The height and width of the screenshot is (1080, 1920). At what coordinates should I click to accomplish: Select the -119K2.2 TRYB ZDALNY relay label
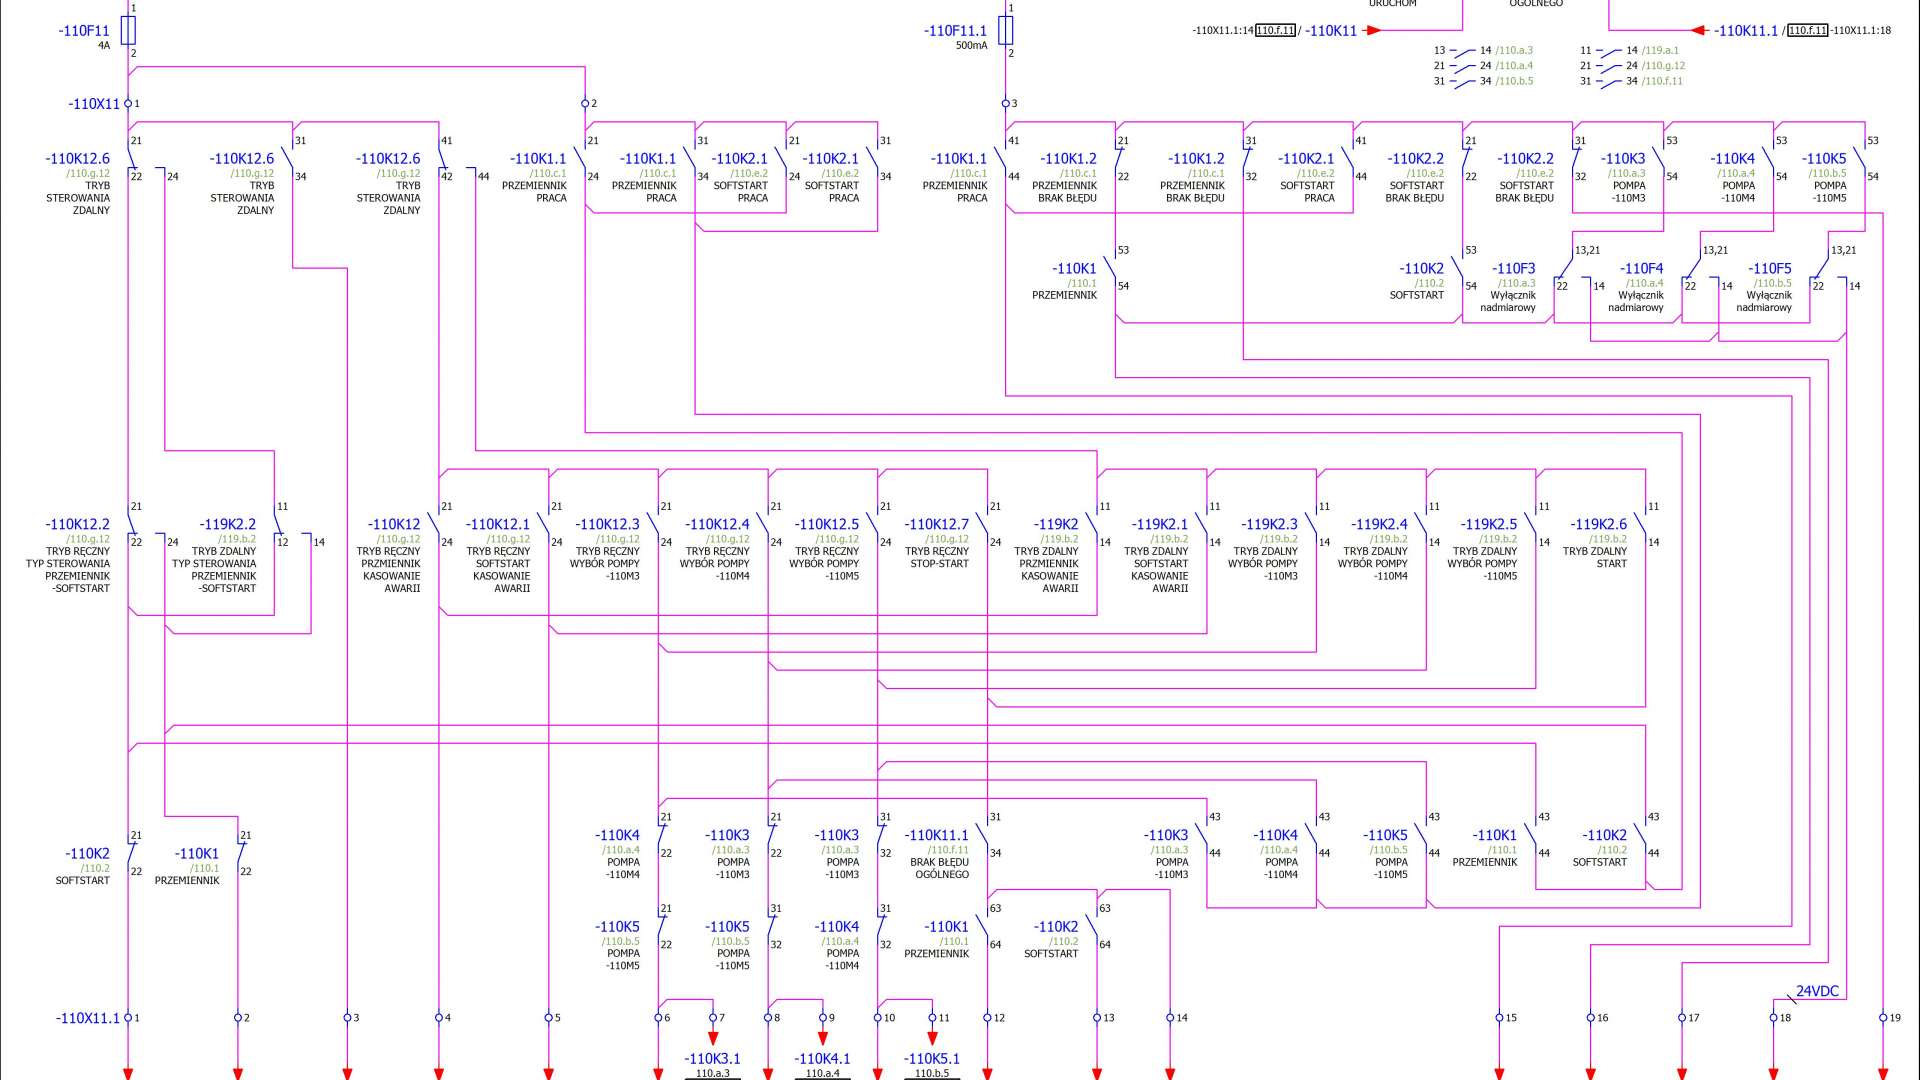click(x=227, y=524)
